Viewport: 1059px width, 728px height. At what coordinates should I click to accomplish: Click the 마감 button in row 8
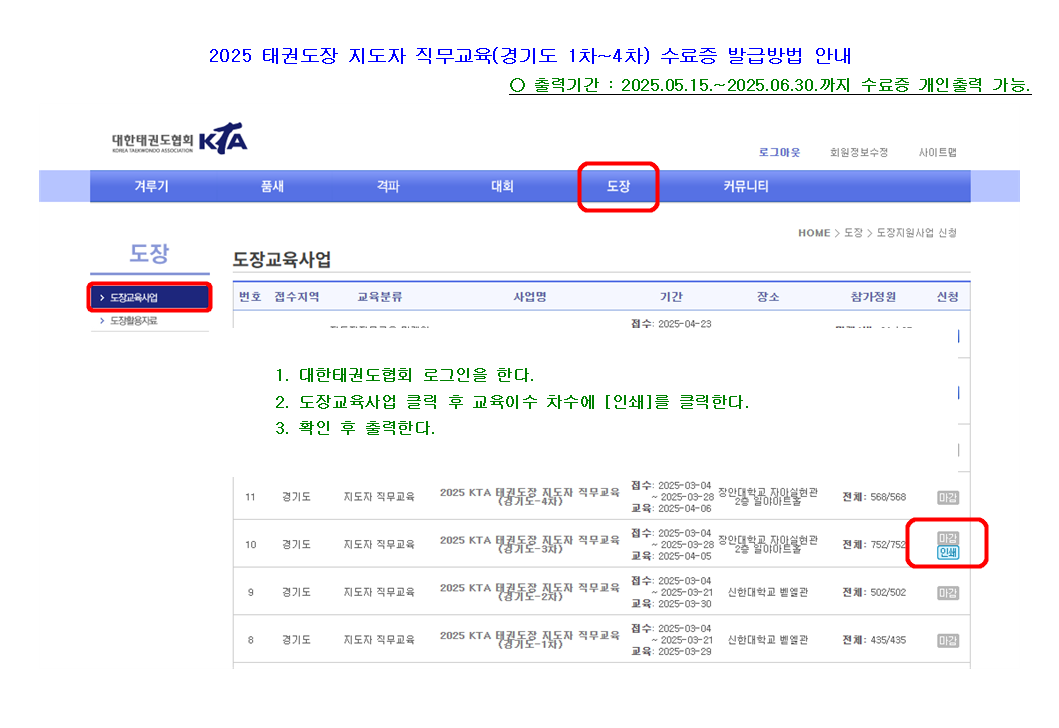[x=948, y=641]
